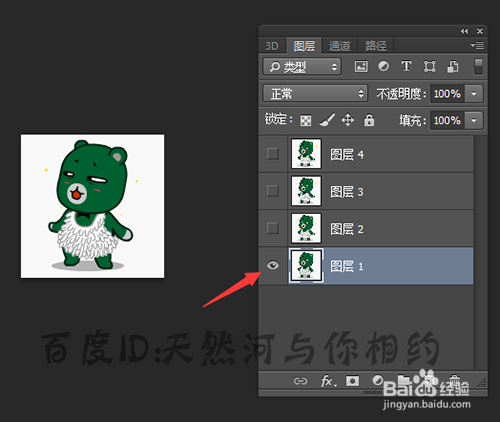This screenshot has width=500, height=422.
Task: Open layer style fx menu
Action: pos(328,381)
